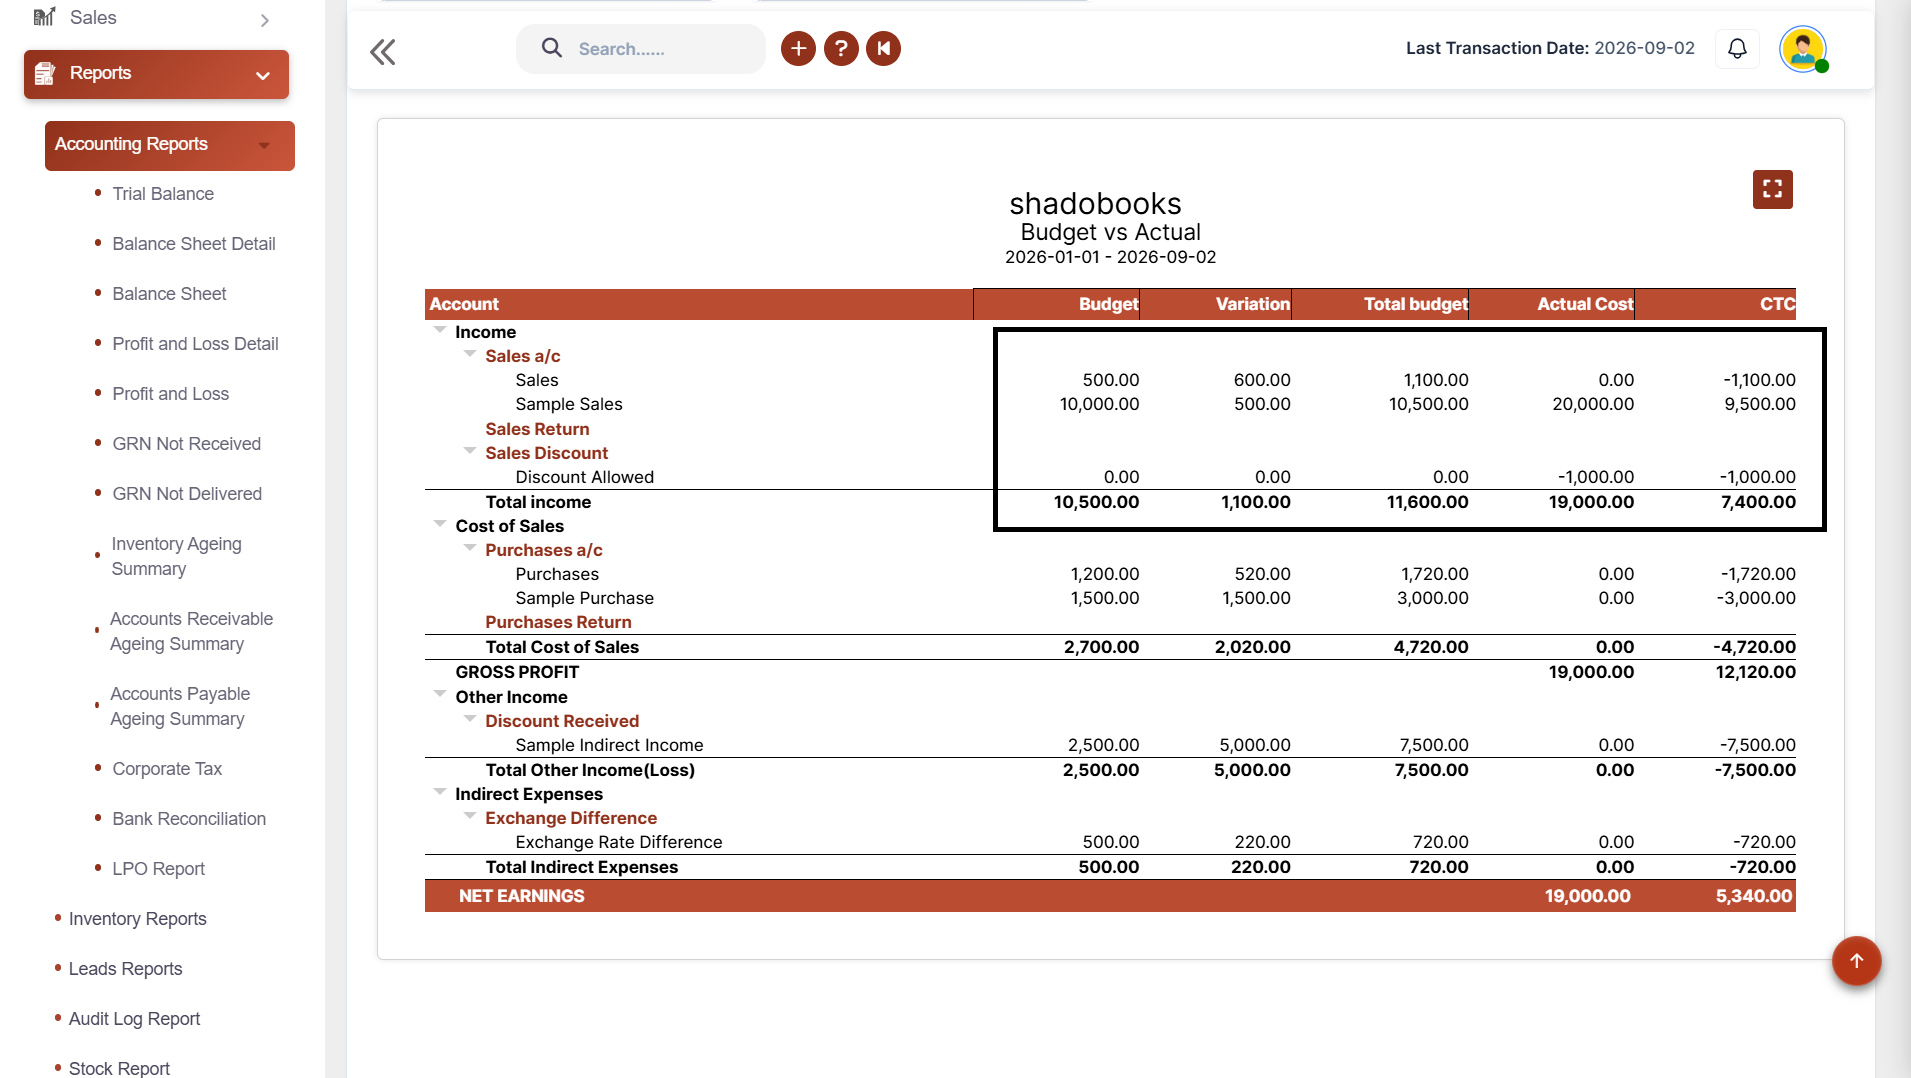Select the Exchange Rate Difference row
Image resolution: width=1911 pixels, height=1078 pixels.
click(x=1110, y=842)
